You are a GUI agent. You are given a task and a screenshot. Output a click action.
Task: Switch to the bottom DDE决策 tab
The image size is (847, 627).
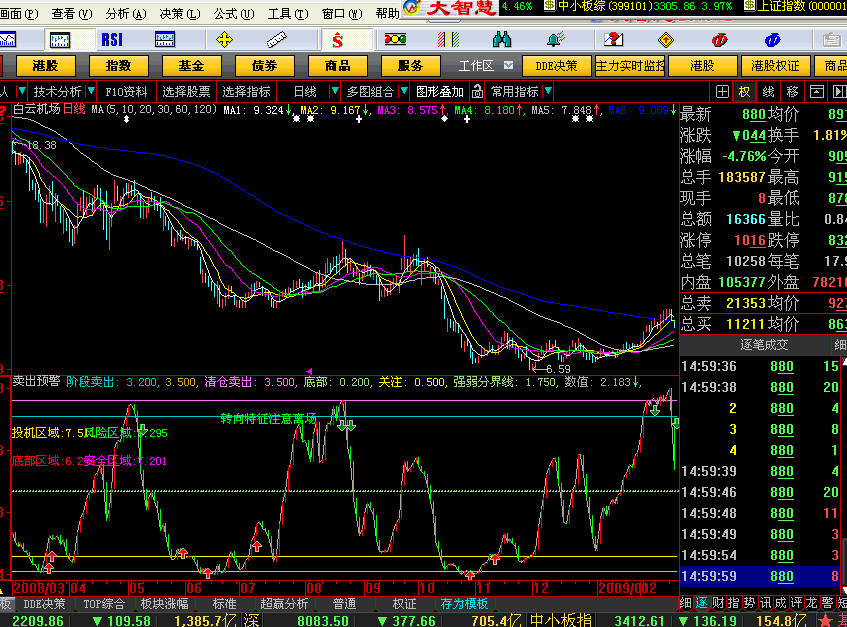click(x=44, y=604)
